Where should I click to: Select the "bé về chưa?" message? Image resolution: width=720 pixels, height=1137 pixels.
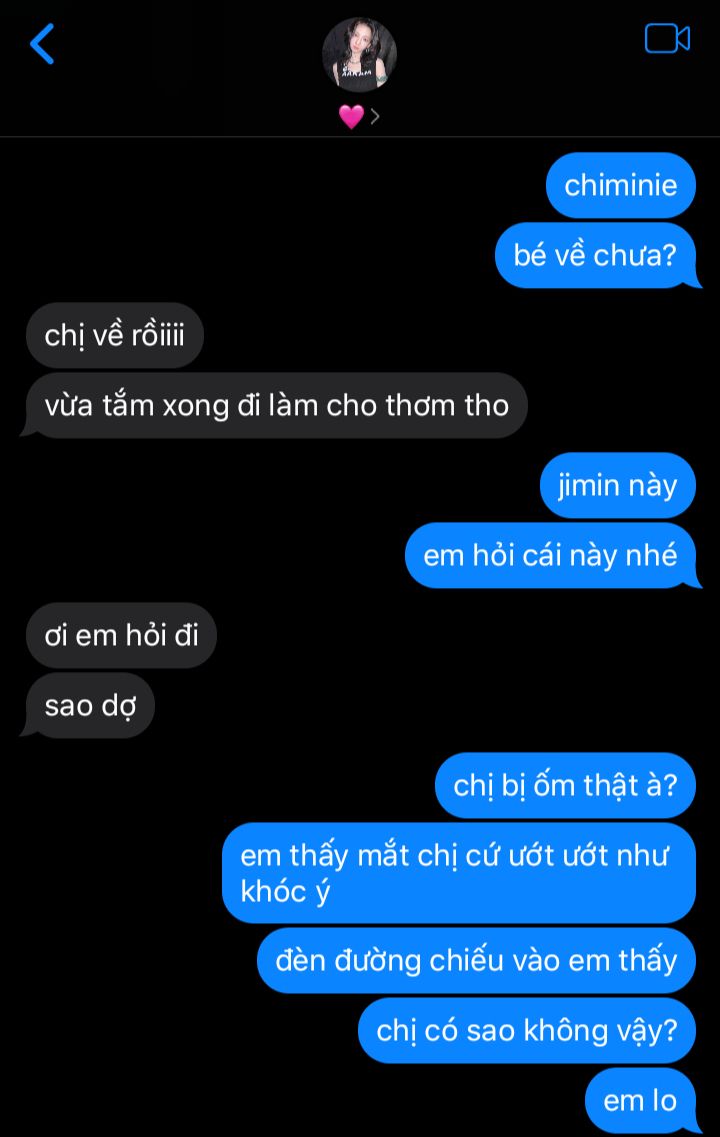coord(596,255)
